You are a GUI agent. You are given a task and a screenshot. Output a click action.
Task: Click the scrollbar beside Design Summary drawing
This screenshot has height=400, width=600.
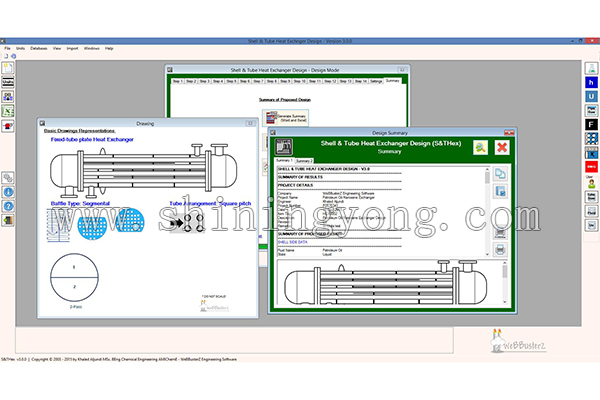coord(505,282)
